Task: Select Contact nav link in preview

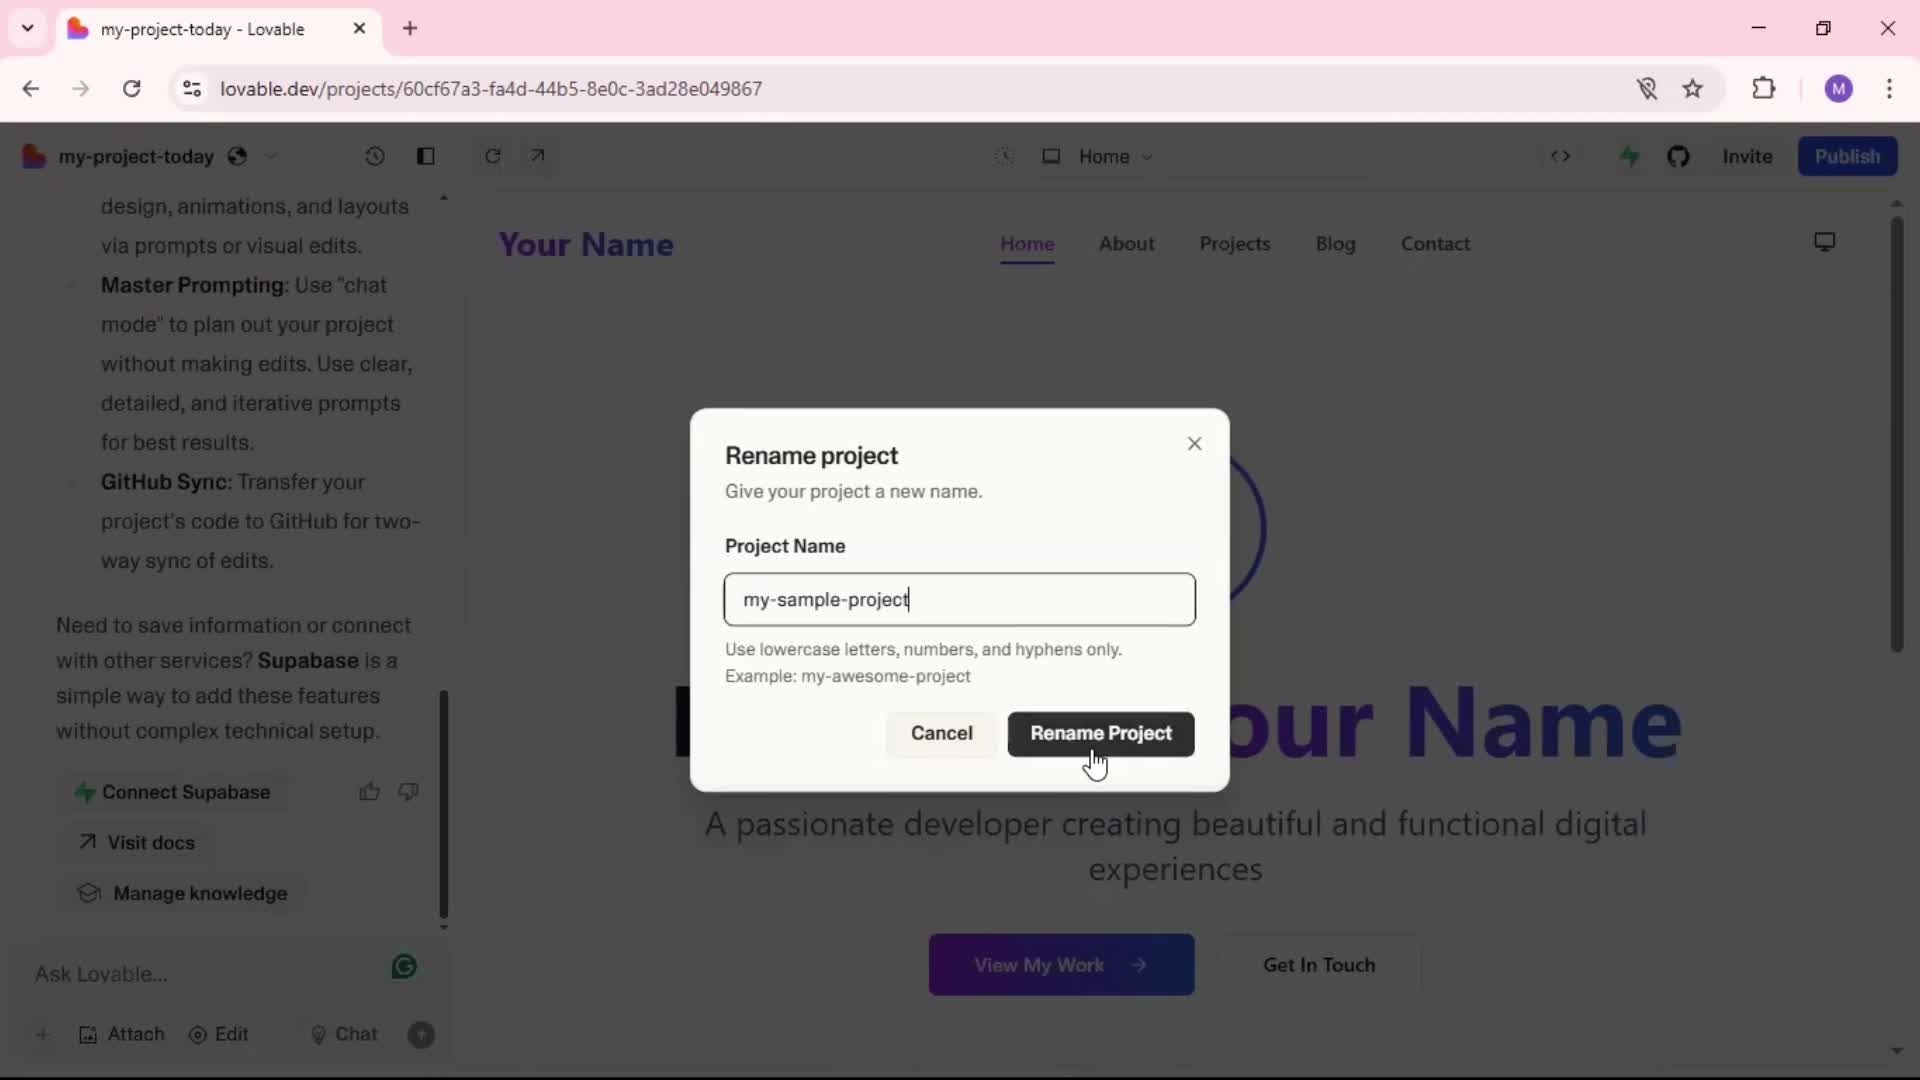Action: (x=1435, y=244)
